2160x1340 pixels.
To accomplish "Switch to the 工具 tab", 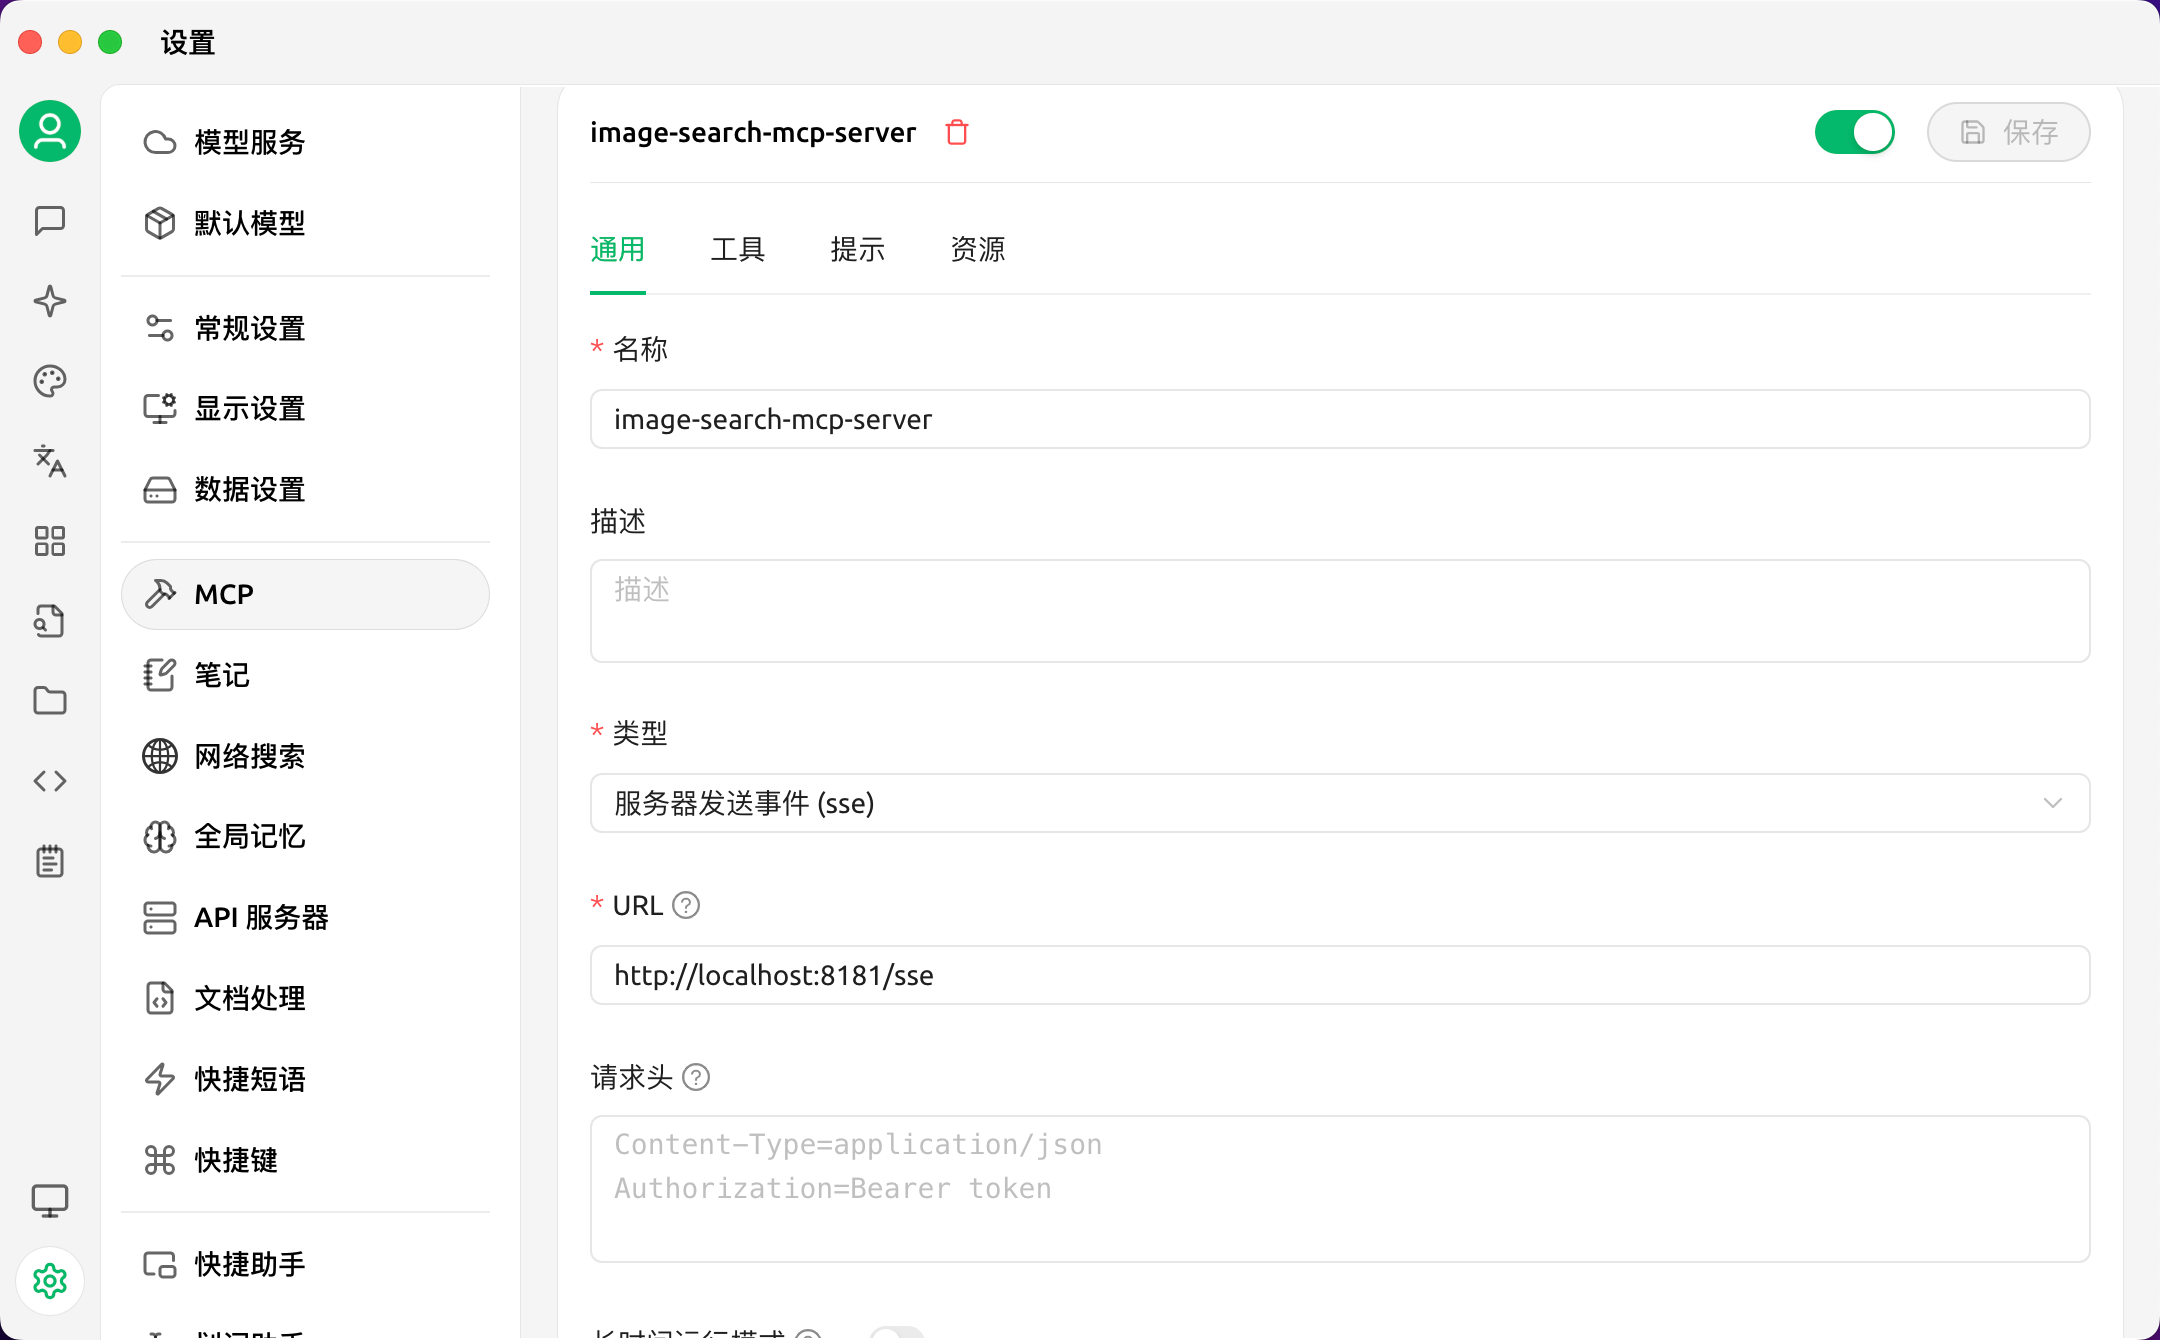I will pos(738,249).
